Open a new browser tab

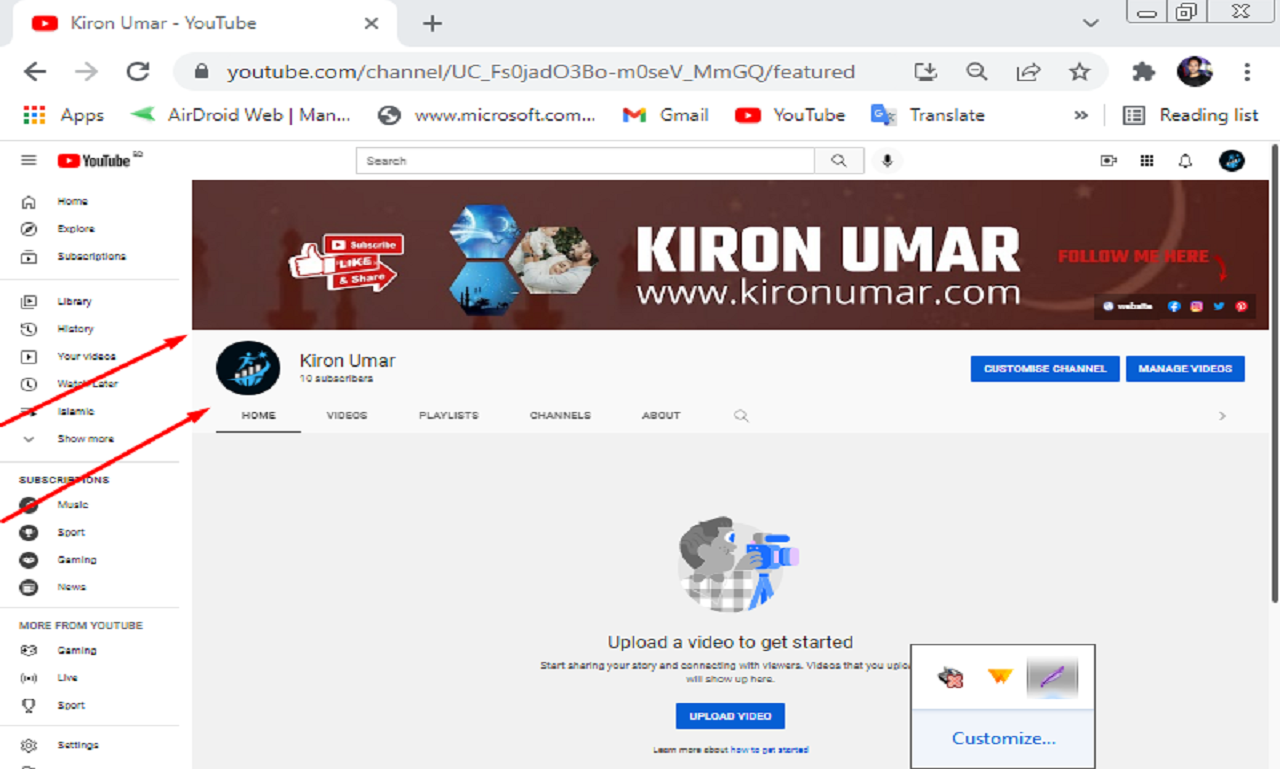pos(432,23)
